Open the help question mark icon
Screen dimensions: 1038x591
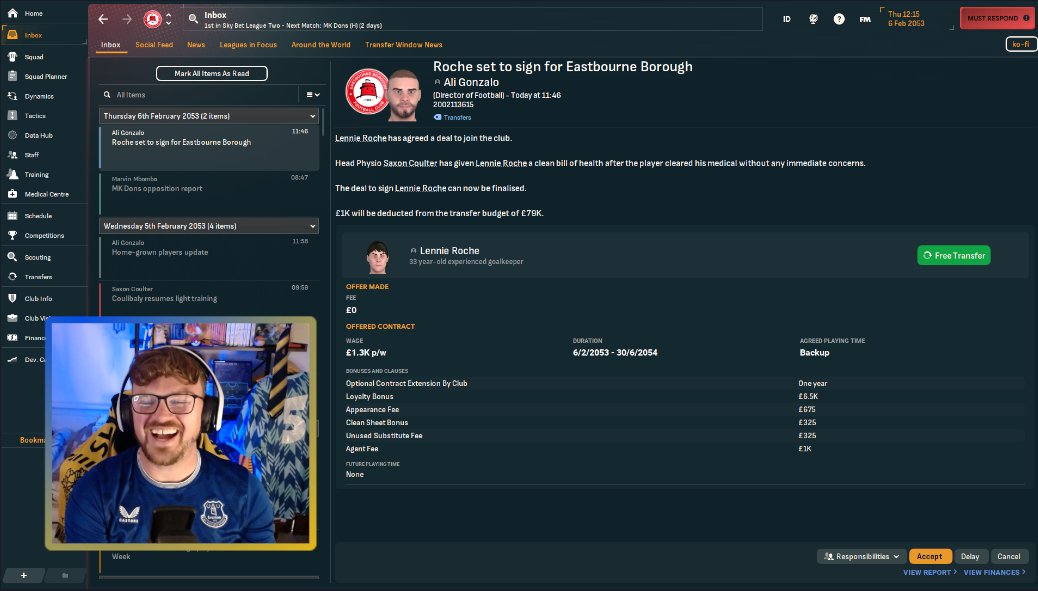[x=839, y=19]
